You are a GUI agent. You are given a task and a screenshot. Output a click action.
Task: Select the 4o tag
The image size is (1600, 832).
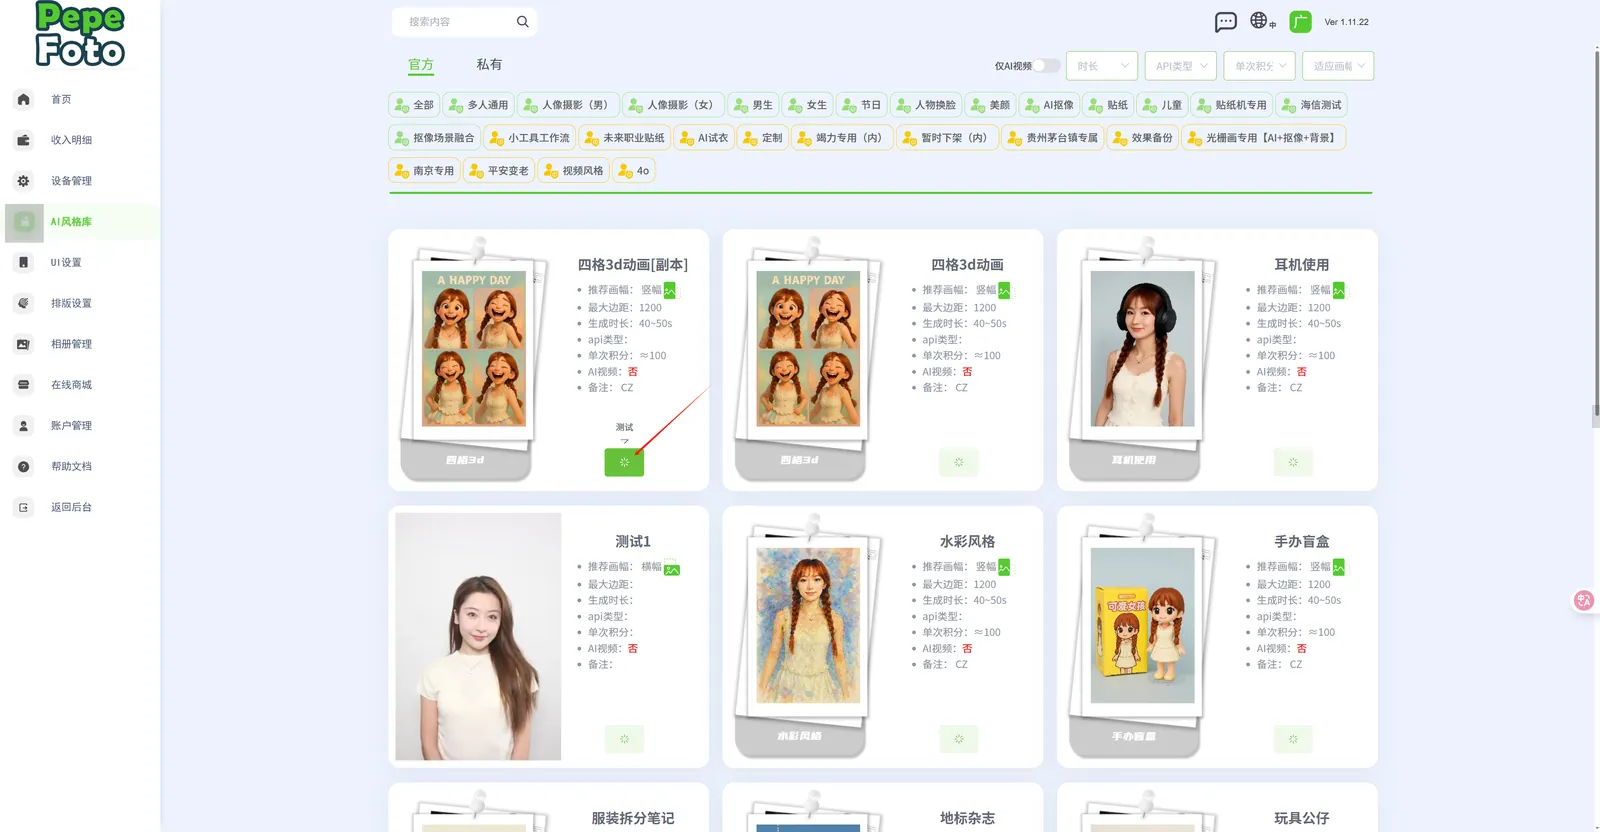pyautogui.click(x=633, y=171)
